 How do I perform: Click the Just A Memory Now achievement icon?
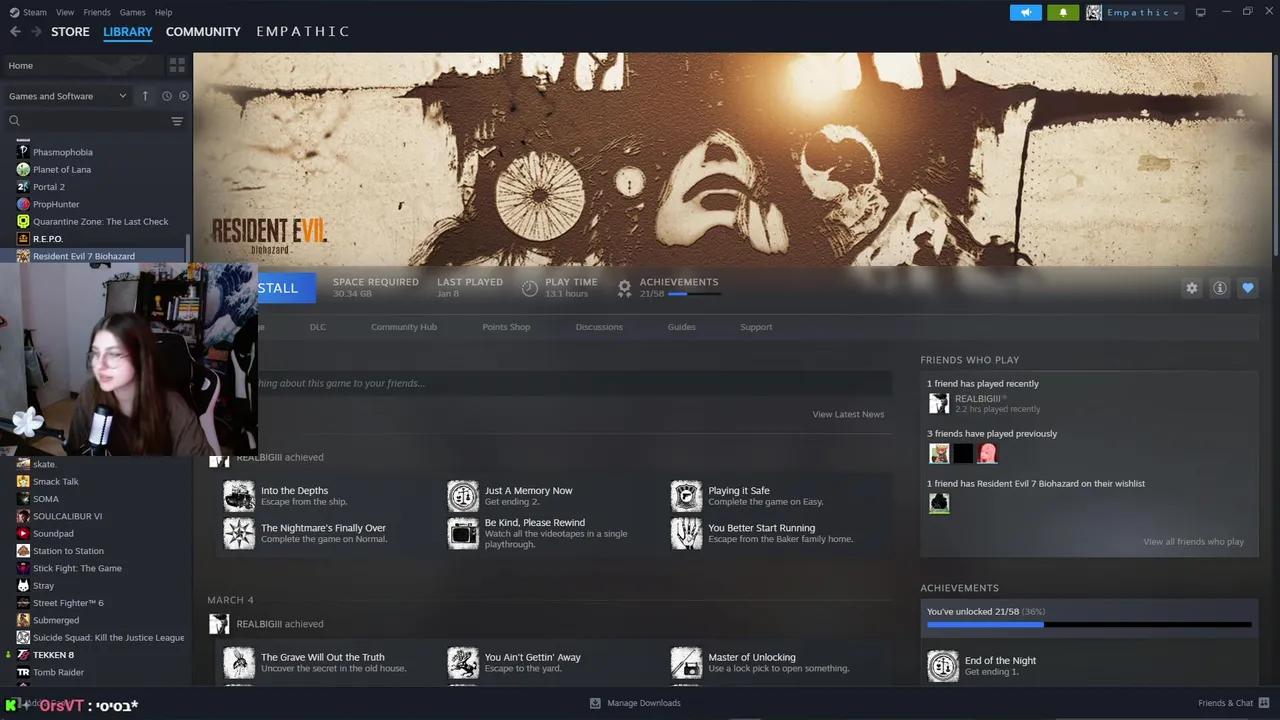[x=463, y=496]
